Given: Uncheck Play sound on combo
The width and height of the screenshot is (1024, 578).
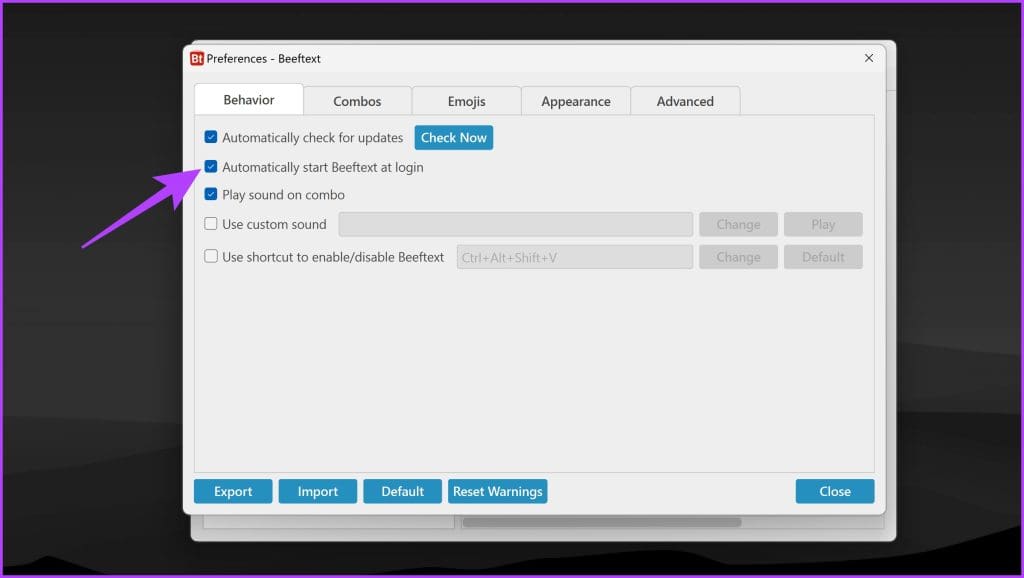Looking at the screenshot, I should 211,194.
